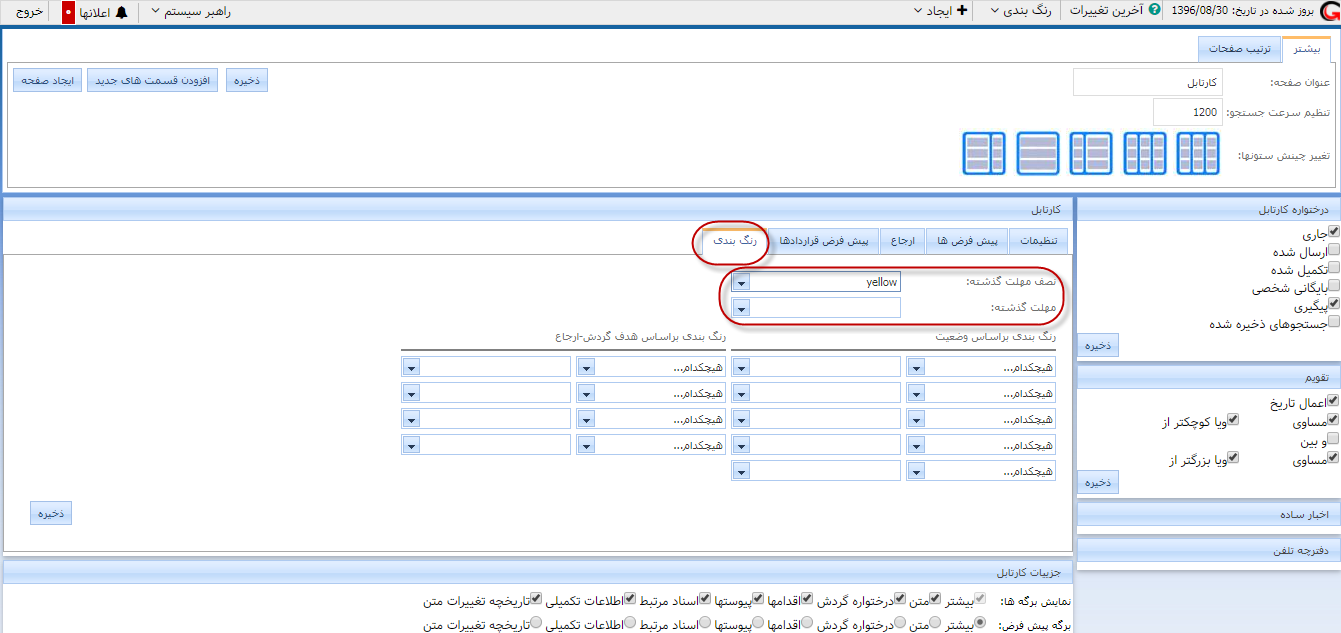1341x633 pixels.
Task: Toggle the اعمال تاریخ checkbox
Action: tap(1333, 401)
